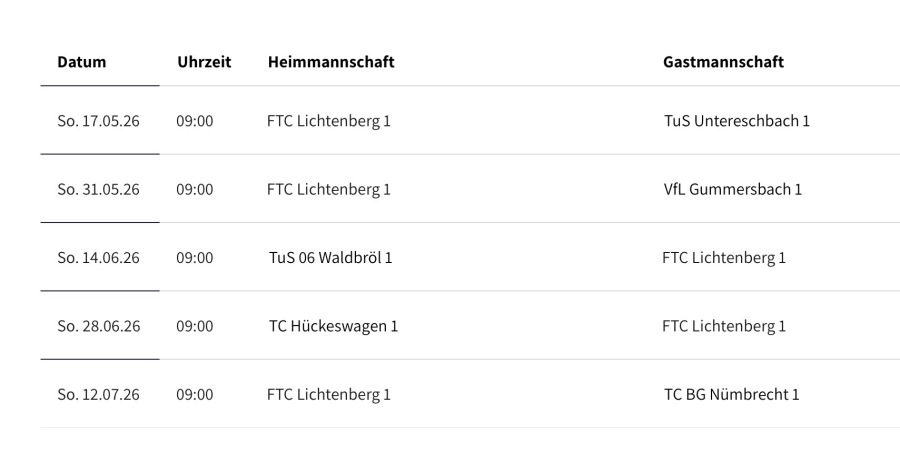
Task: Open home team TuS 06 Waldbröl 1
Action: point(331,258)
